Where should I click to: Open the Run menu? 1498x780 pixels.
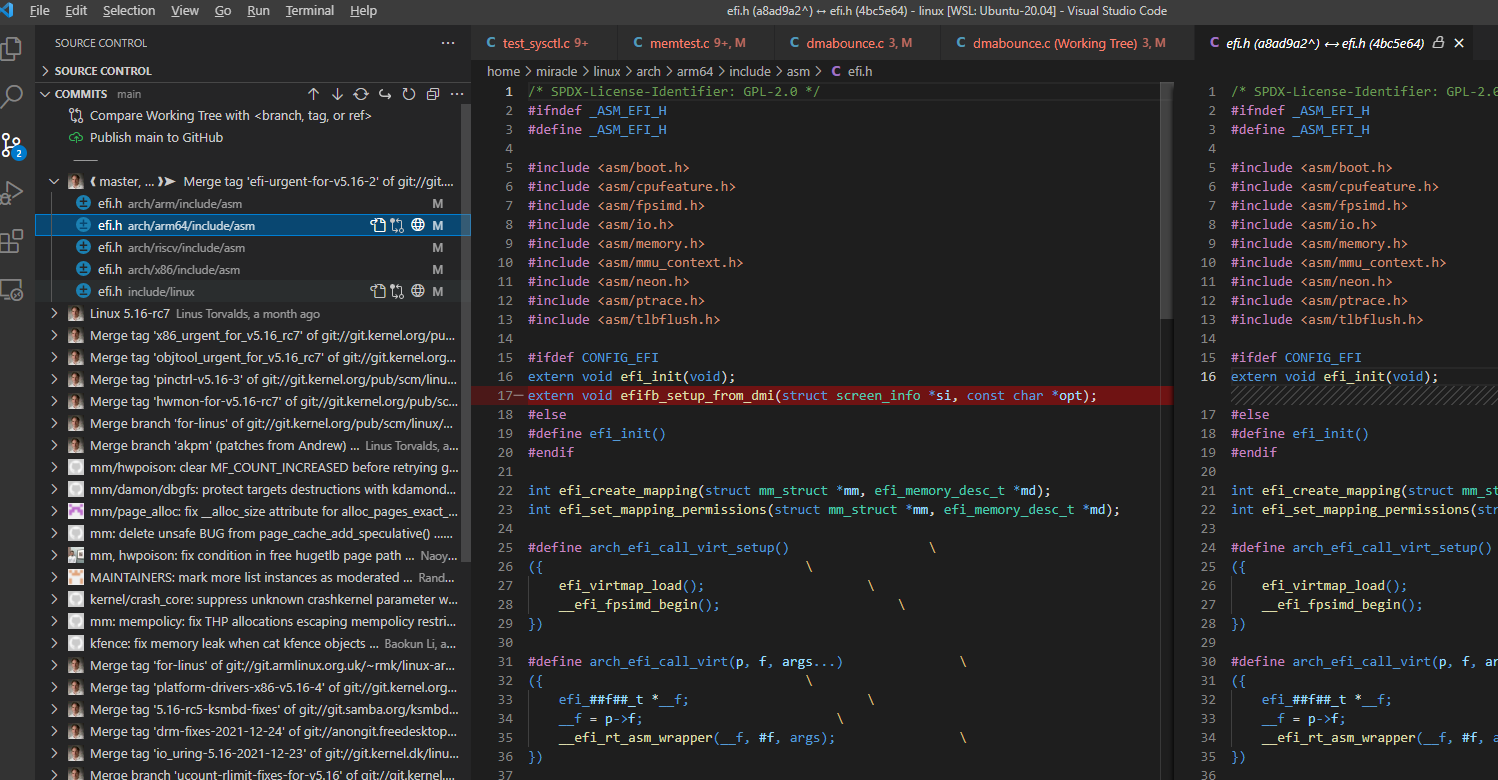(x=258, y=11)
